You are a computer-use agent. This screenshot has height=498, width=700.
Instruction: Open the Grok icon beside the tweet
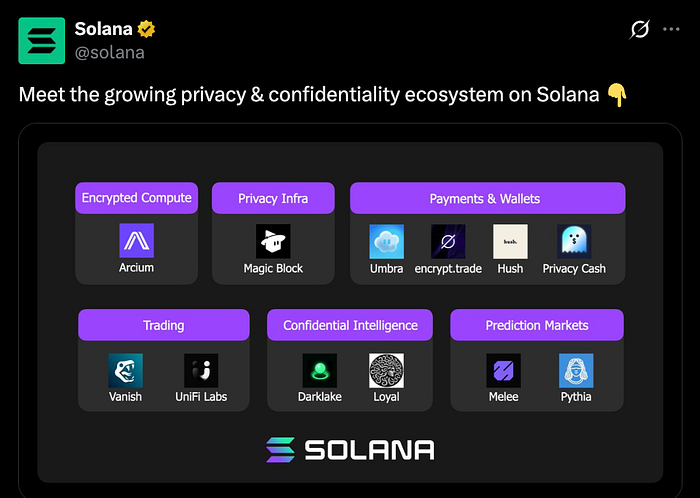click(639, 30)
